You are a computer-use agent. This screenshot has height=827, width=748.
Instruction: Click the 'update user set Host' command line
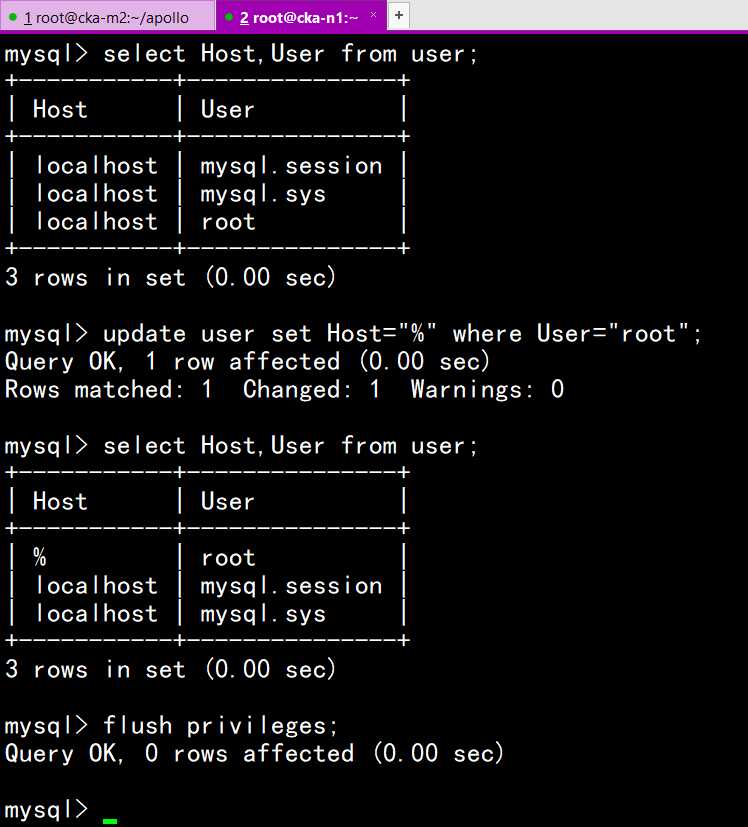click(x=402, y=334)
